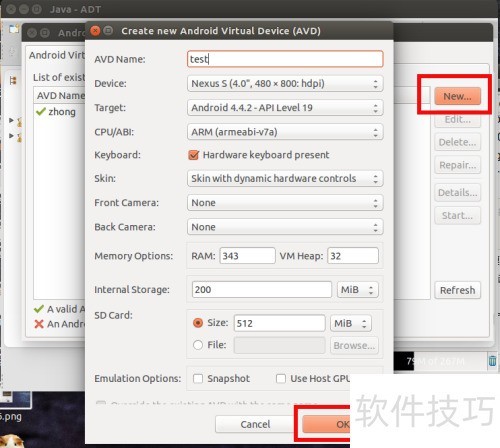500x448 pixels.
Task: Click the Browse... button for SD Card file
Action: click(354, 345)
